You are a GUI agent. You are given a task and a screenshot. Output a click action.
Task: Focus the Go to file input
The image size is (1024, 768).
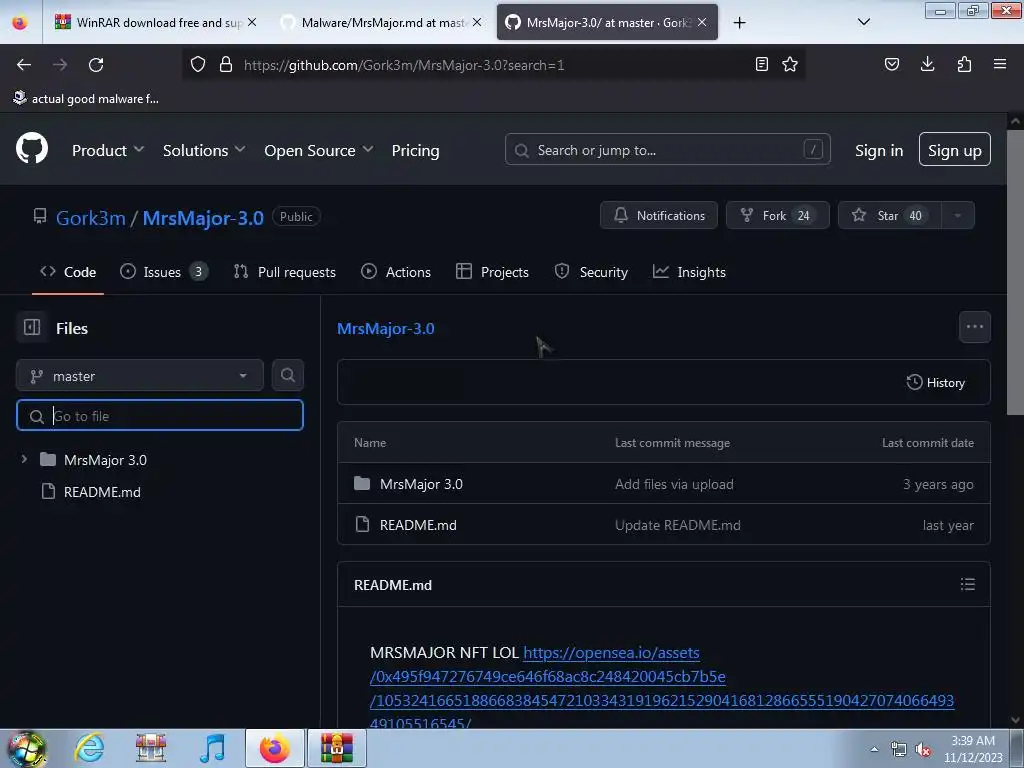[x=160, y=415]
